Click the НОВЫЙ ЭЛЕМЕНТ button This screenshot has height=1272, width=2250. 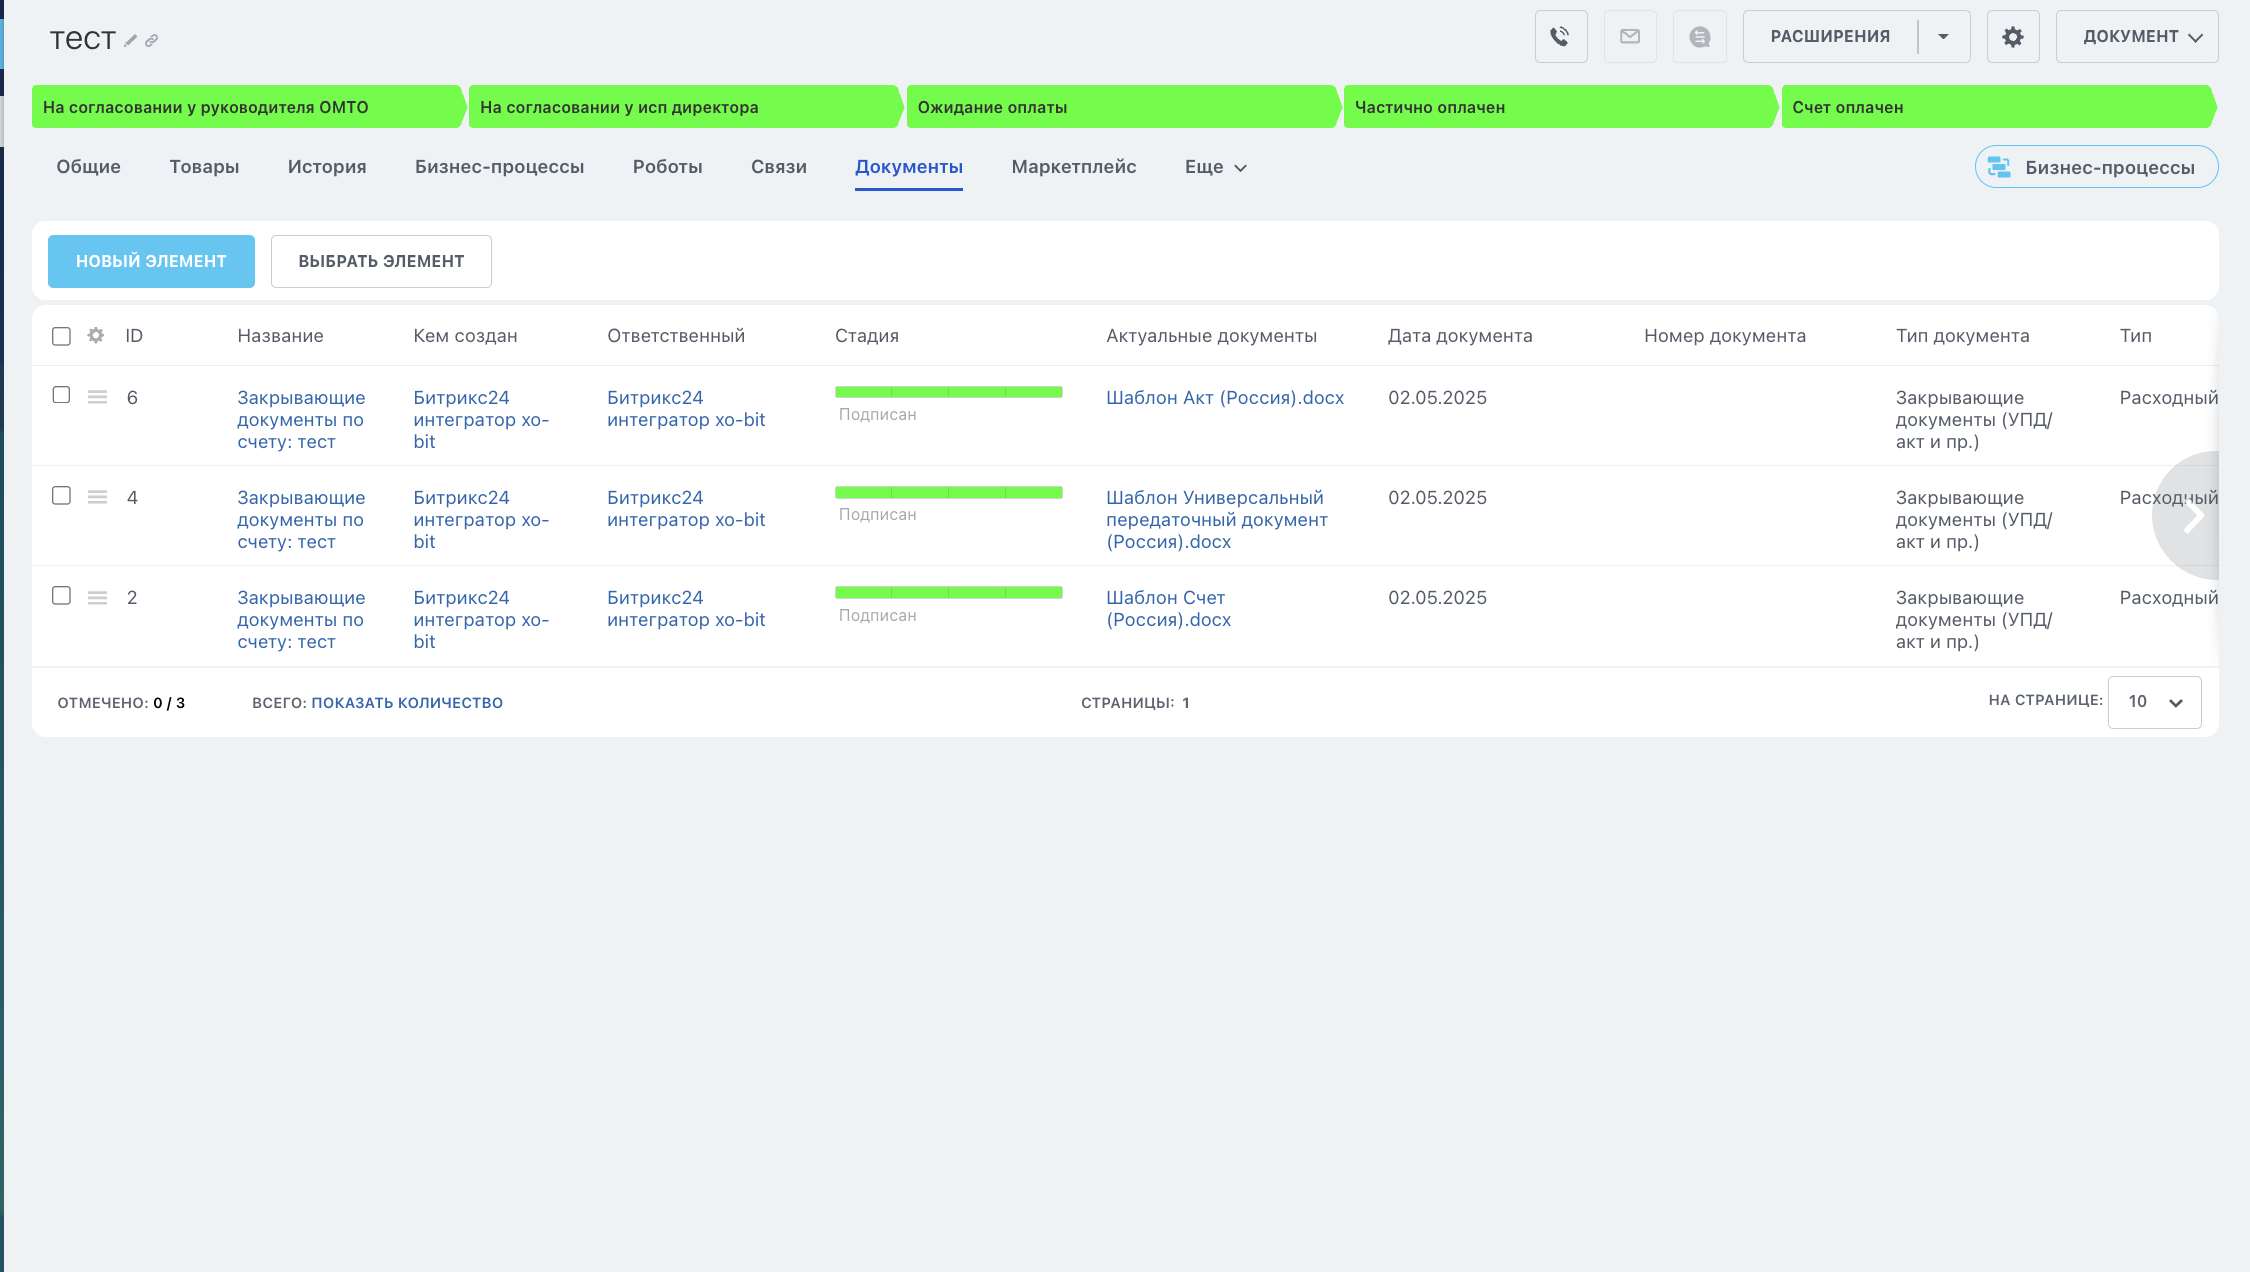tap(151, 261)
